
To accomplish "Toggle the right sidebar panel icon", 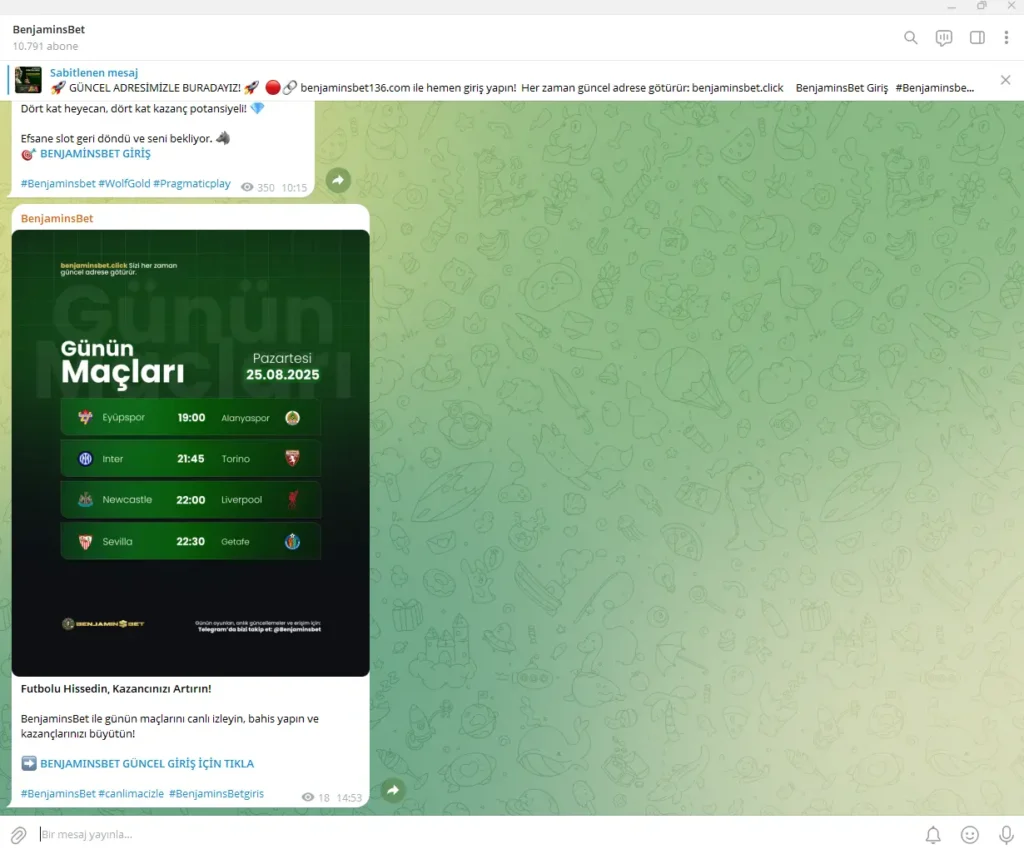I will click(977, 38).
